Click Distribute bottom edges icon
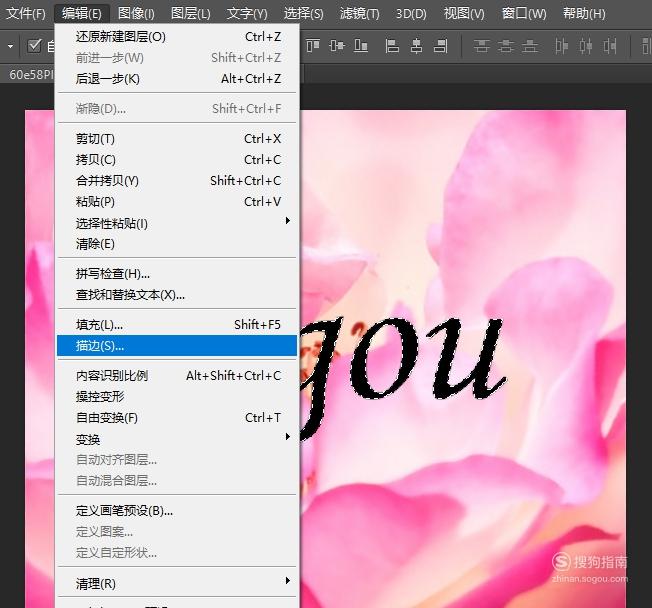The width and height of the screenshot is (652, 608). 530,46
